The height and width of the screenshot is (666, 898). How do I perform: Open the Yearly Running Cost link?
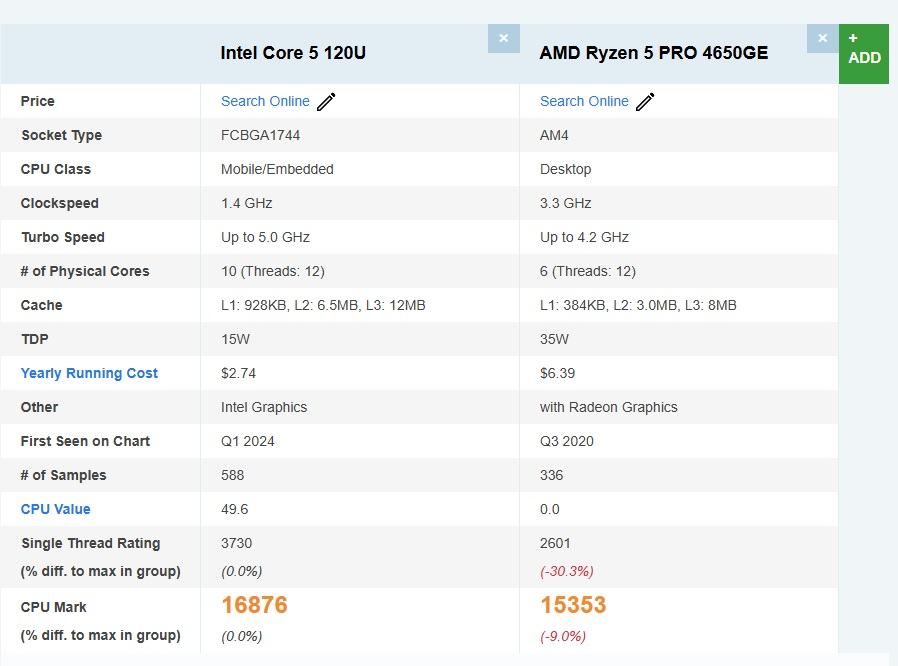(89, 373)
